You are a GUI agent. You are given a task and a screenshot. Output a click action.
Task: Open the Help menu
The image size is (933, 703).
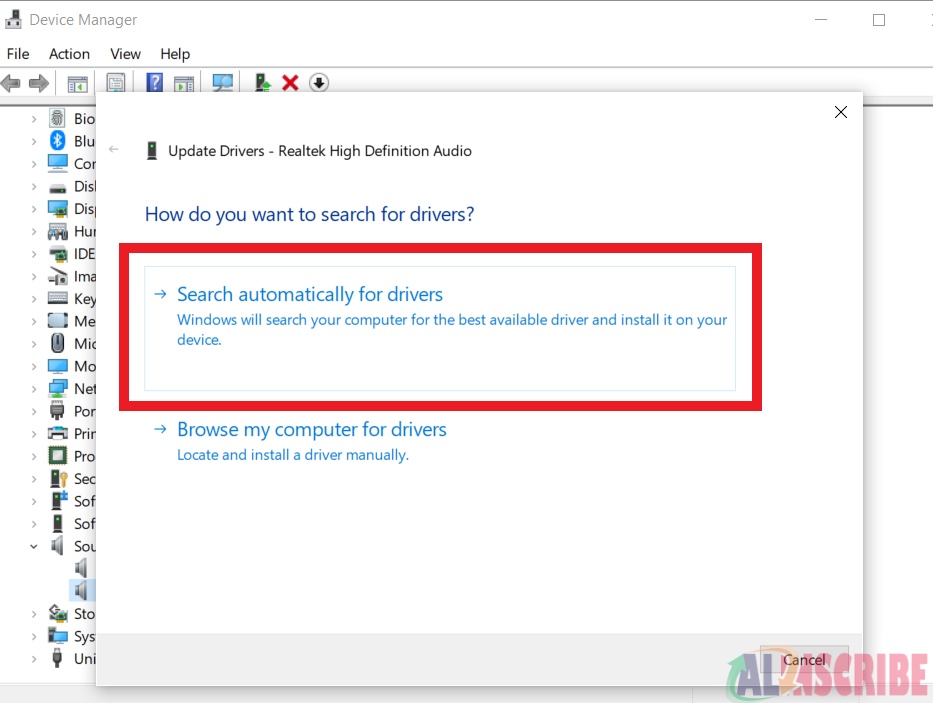pyautogui.click(x=175, y=54)
